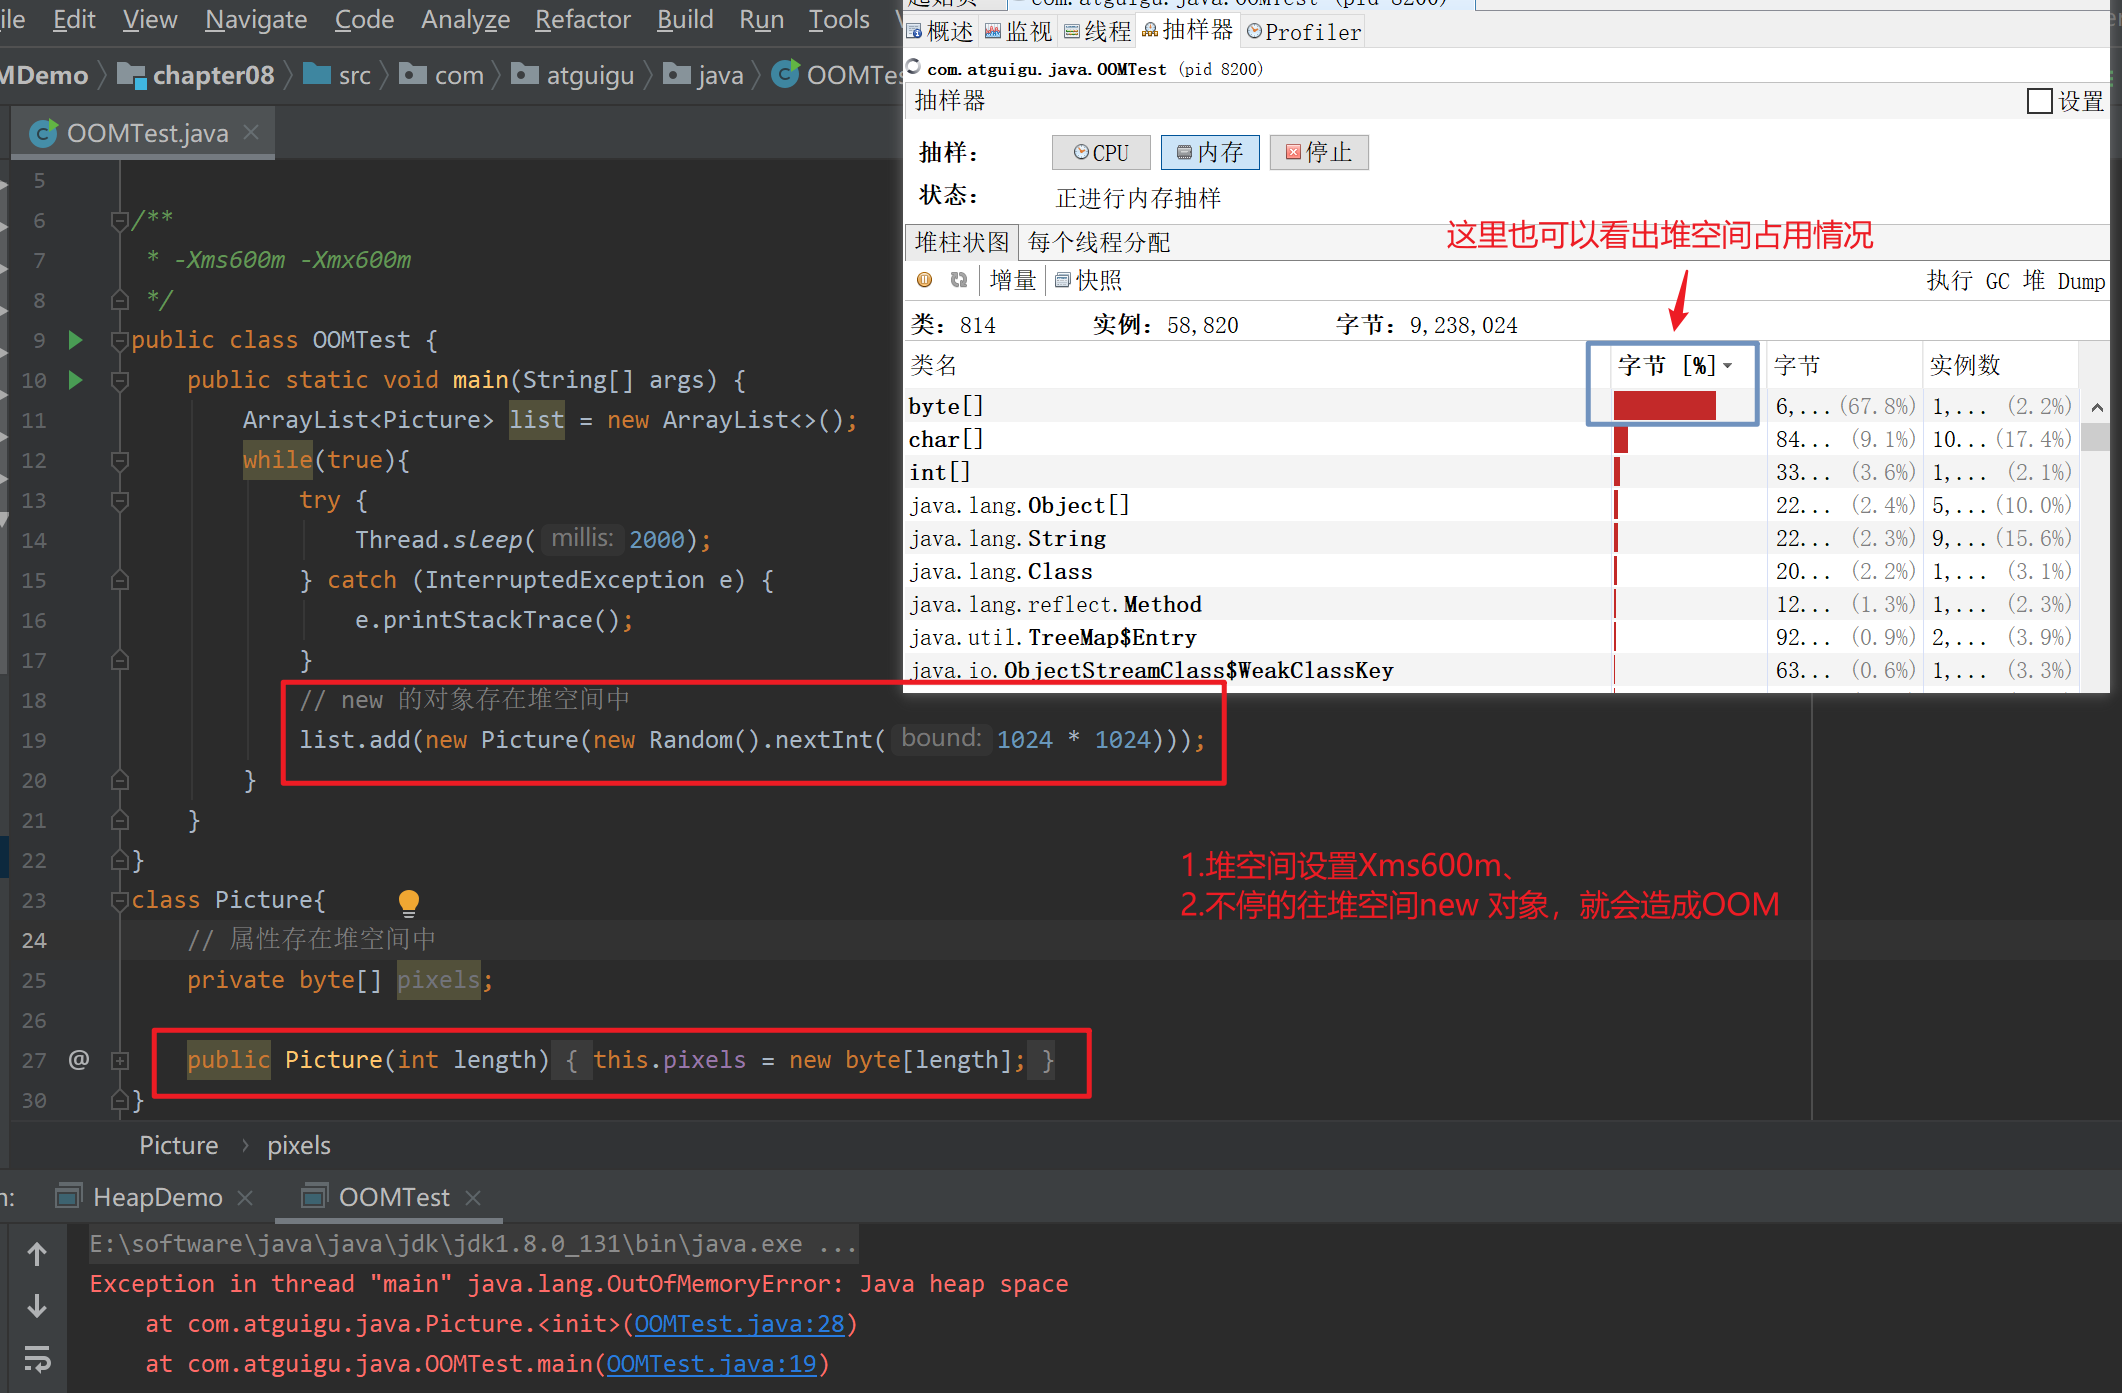
Task: Click the run gutter arrow beside main method
Action: coord(75,380)
